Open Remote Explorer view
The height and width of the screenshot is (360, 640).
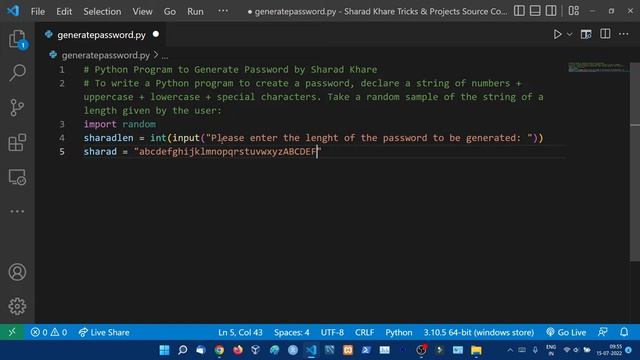pos(17,178)
